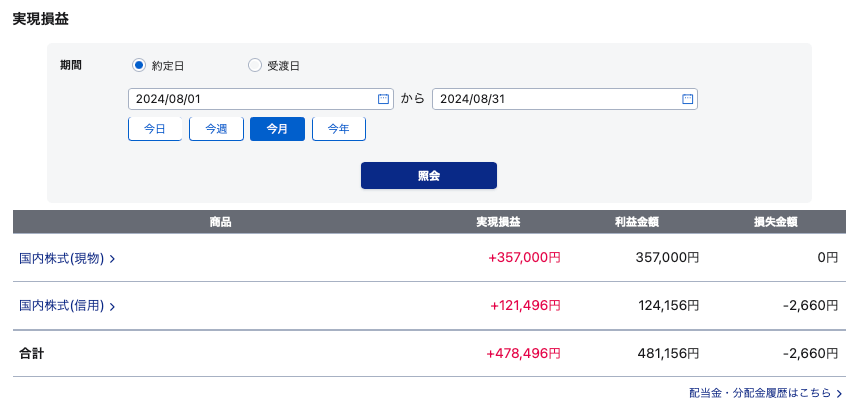Expand the chevron beside 国内株式(信用)

point(112,307)
